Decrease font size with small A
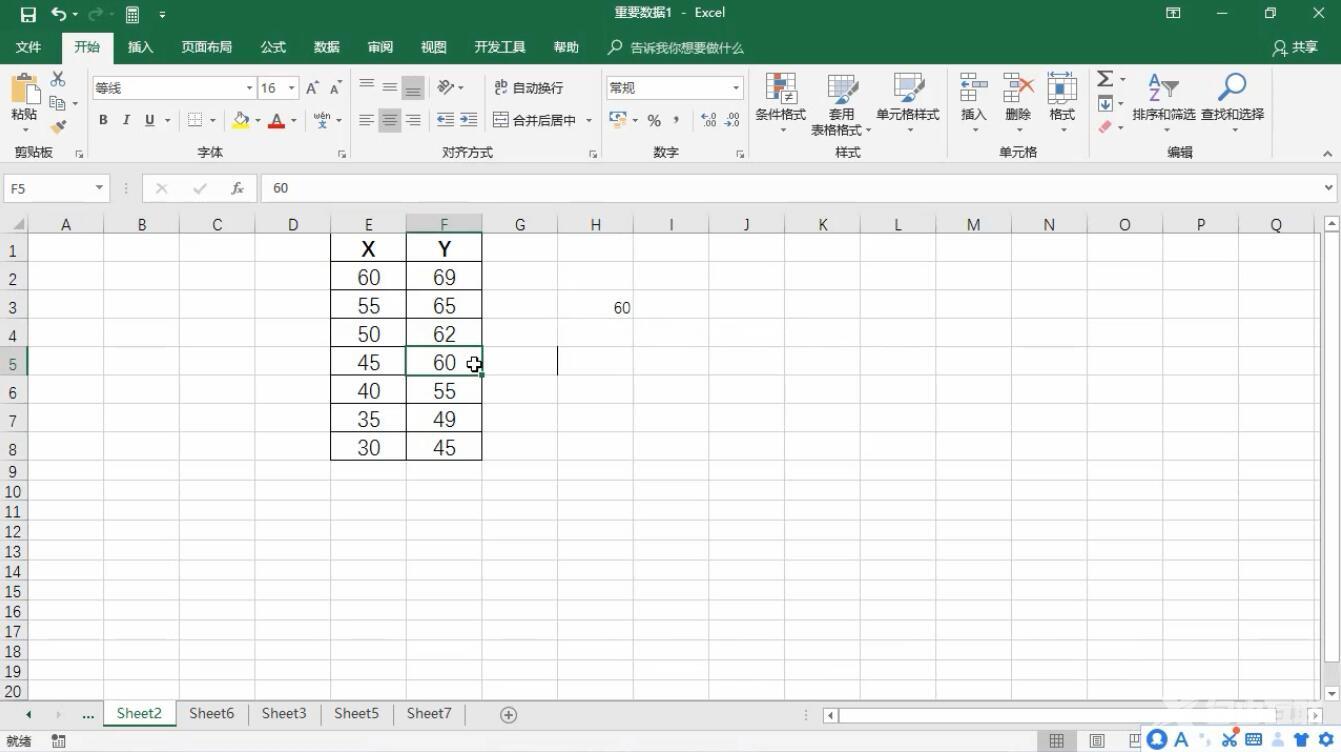 point(336,88)
